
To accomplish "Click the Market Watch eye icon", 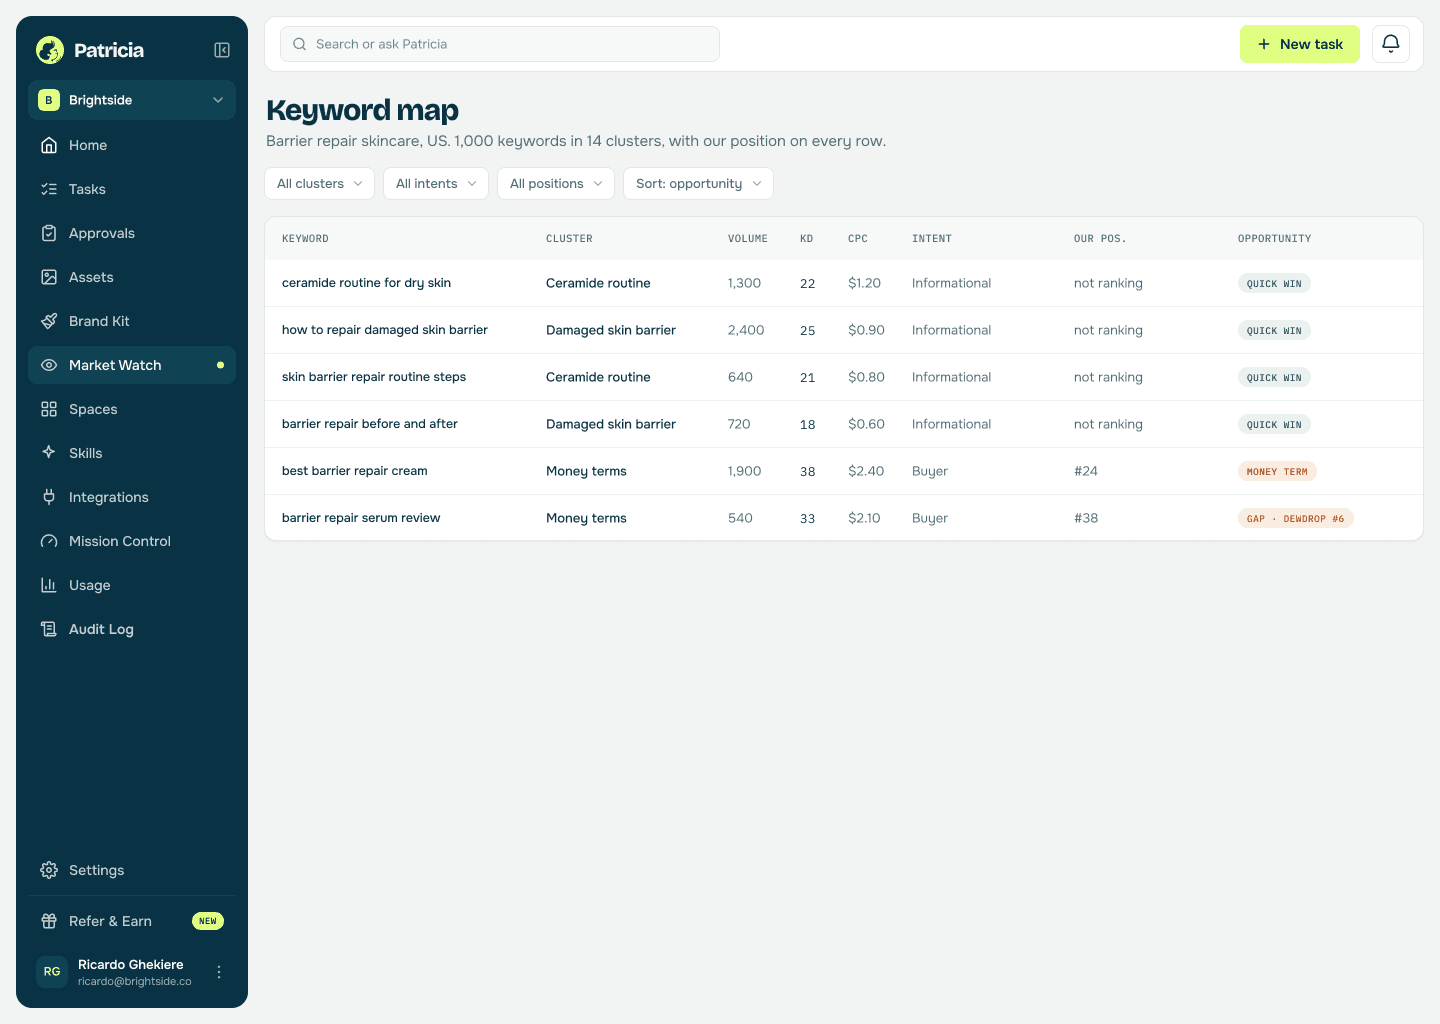I will (x=49, y=365).
